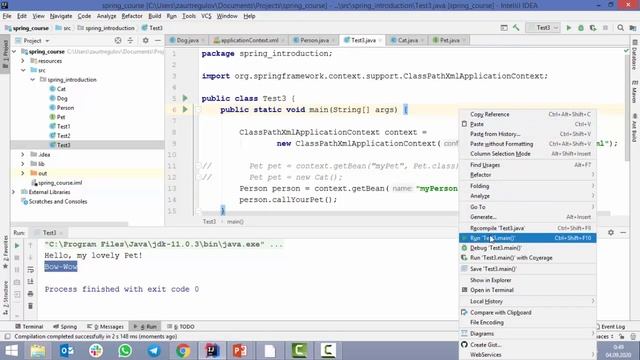
Task: Rerun Test3 in Run panel
Action: click(17, 246)
